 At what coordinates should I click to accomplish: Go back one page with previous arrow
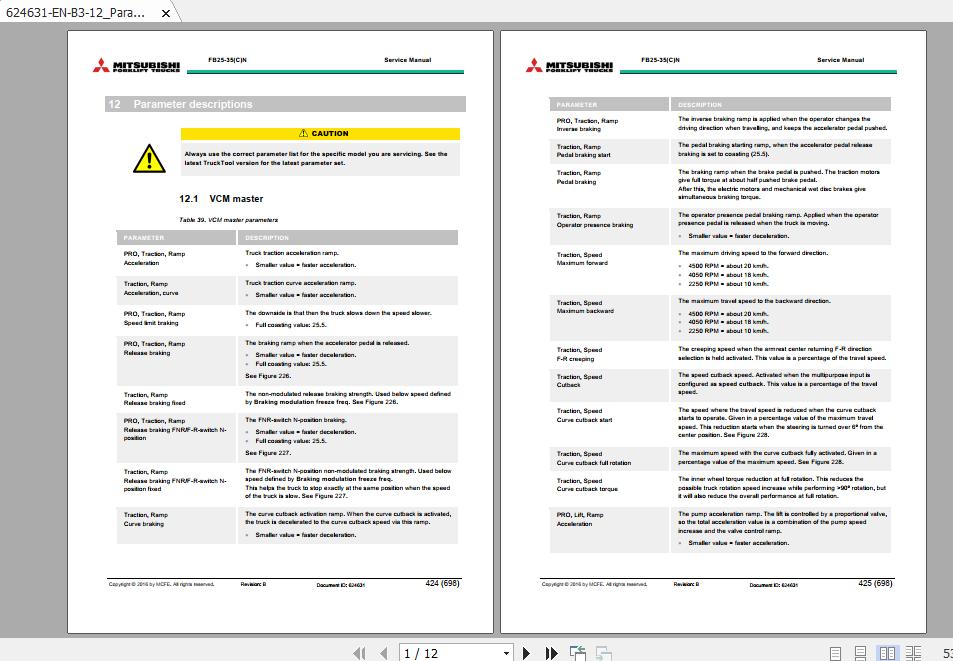click(382, 652)
